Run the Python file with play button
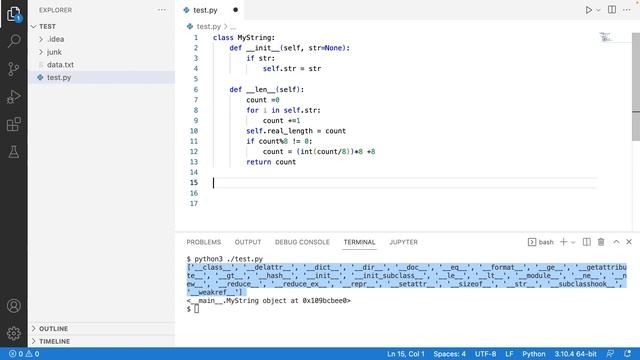 click(589, 10)
